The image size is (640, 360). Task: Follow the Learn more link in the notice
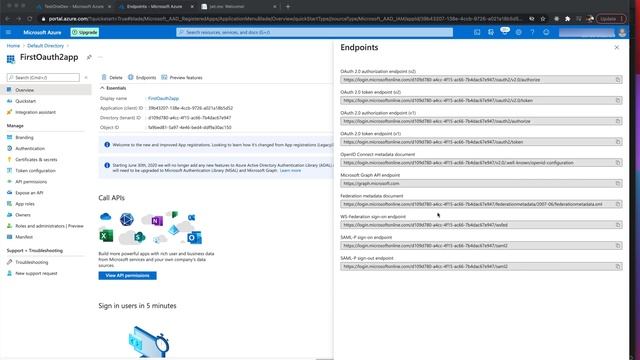point(290,170)
